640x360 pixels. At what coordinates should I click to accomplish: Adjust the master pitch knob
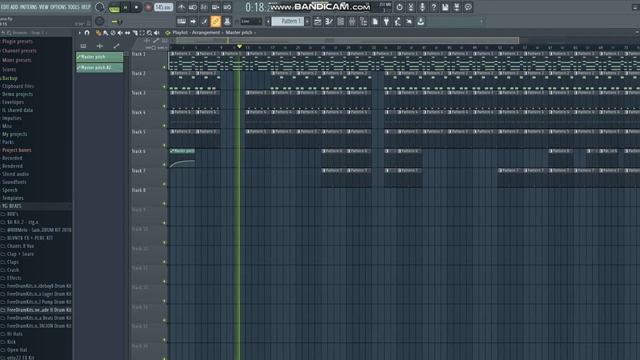tap(99, 21)
